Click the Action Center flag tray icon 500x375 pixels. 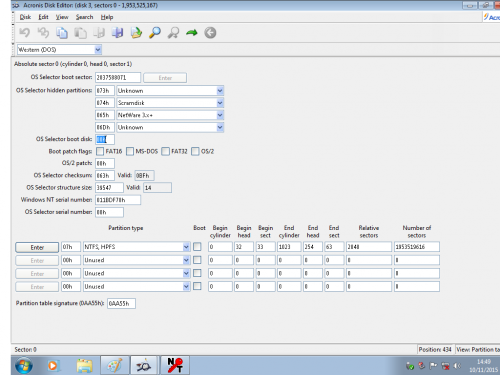coord(433,366)
